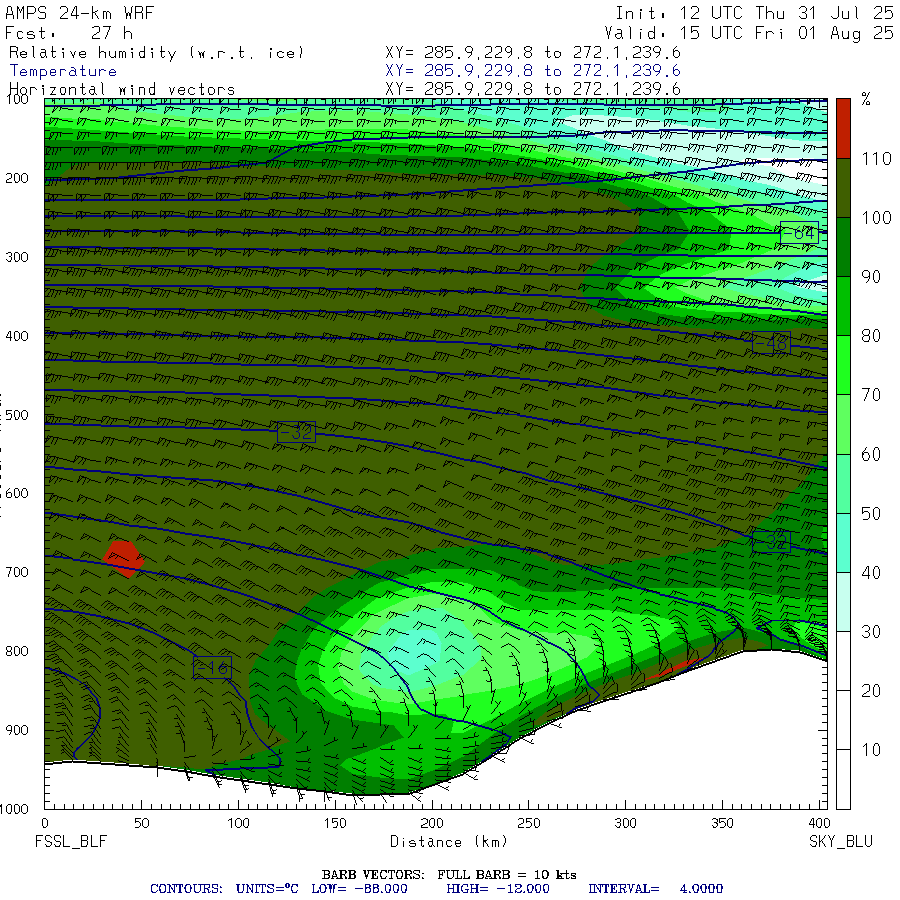Click the red hexagonal humidity patch near 700 hPa
The image size is (900, 900).
tap(122, 558)
